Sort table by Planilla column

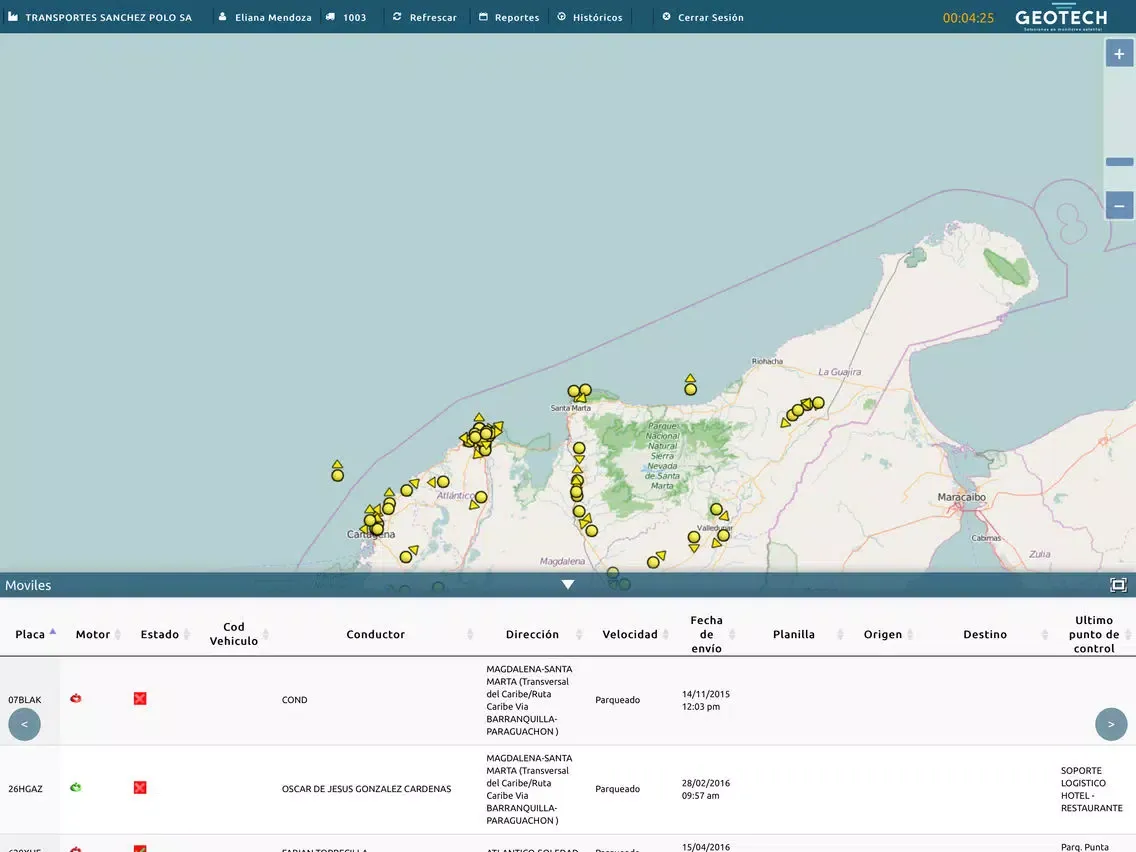(793, 634)
